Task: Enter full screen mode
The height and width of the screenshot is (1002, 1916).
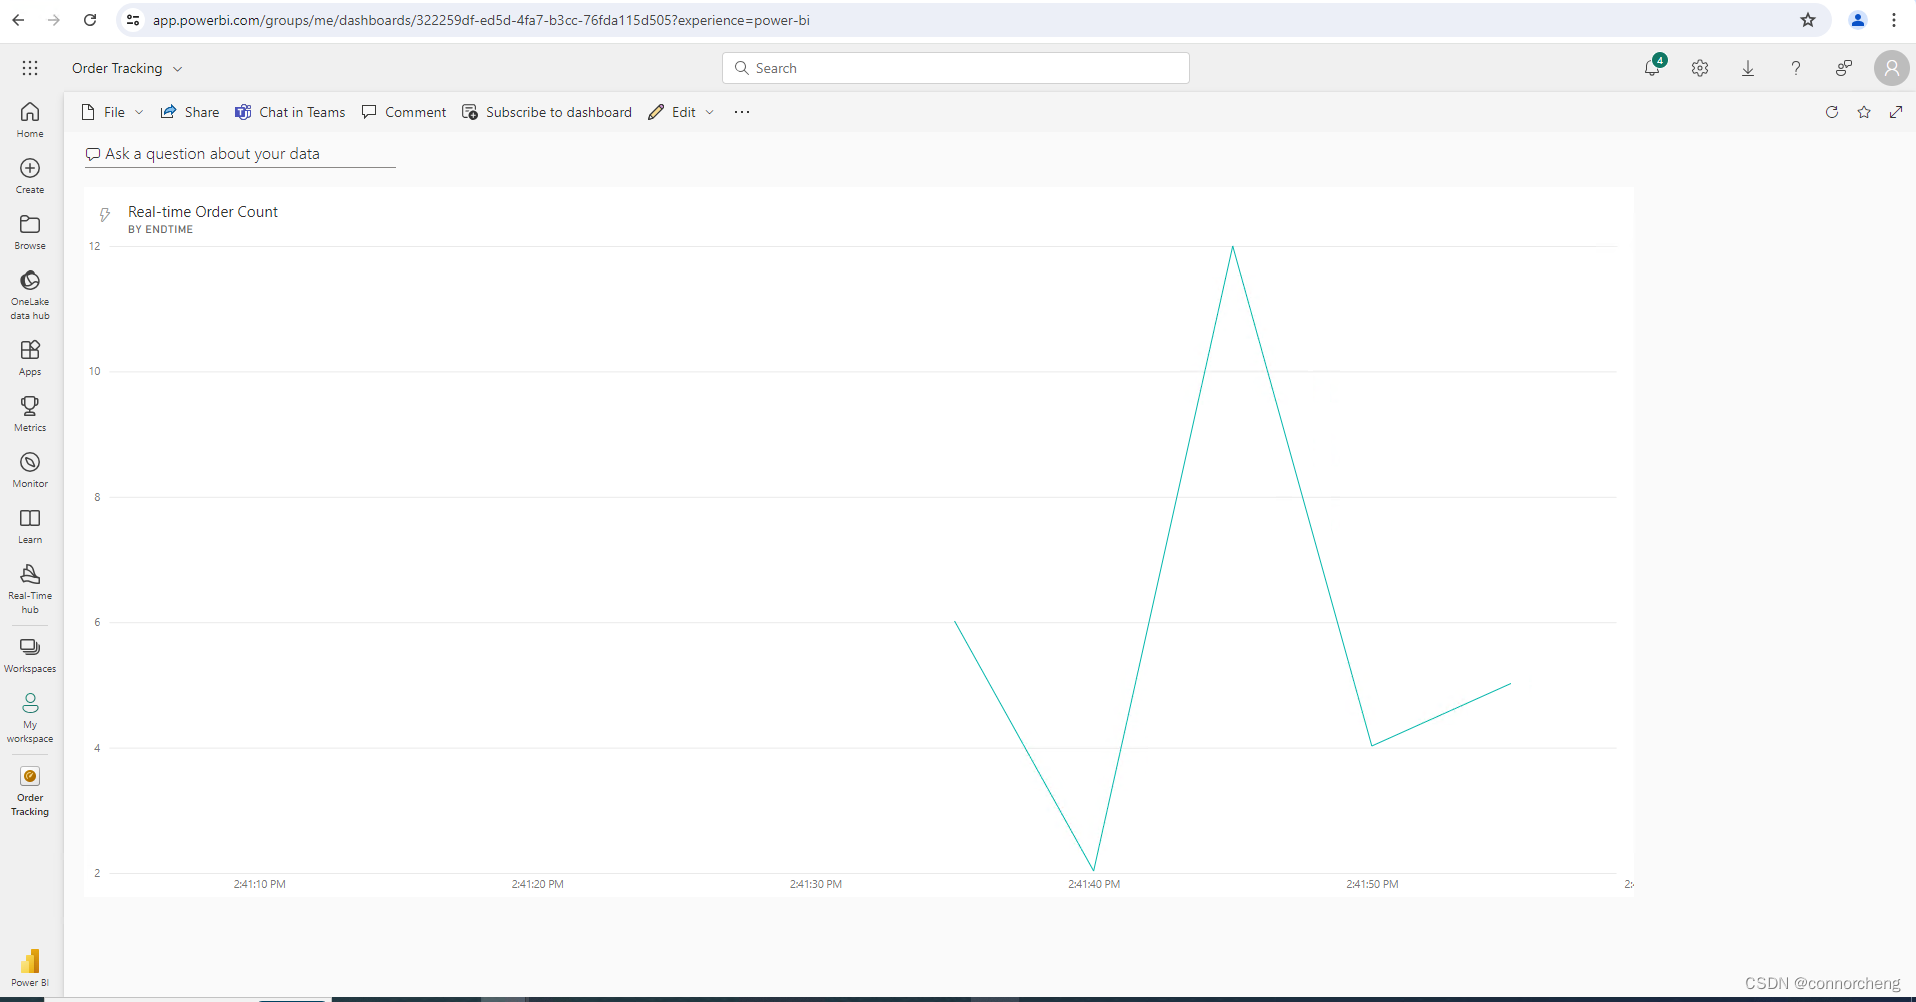Action: click(x=1896, y=112)
